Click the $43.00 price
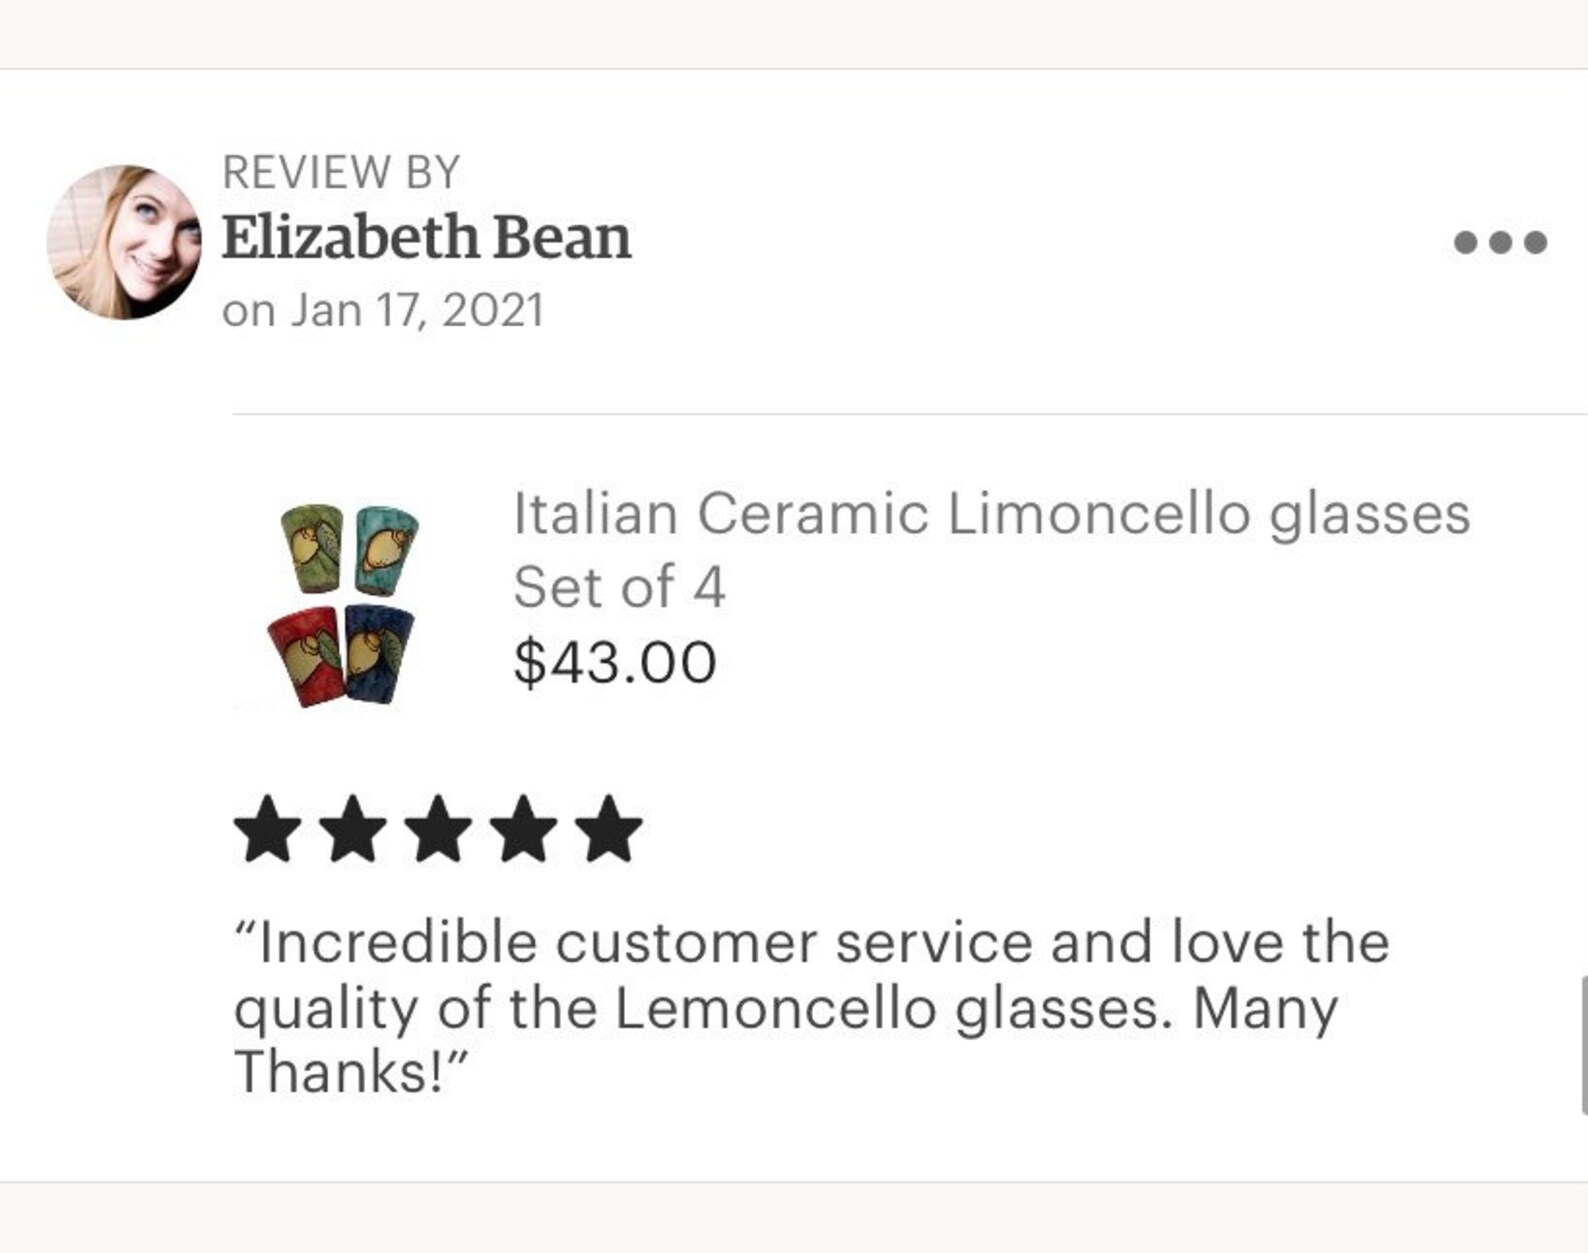This screenshot has width=1588, height=1253. tap(615, 662)
